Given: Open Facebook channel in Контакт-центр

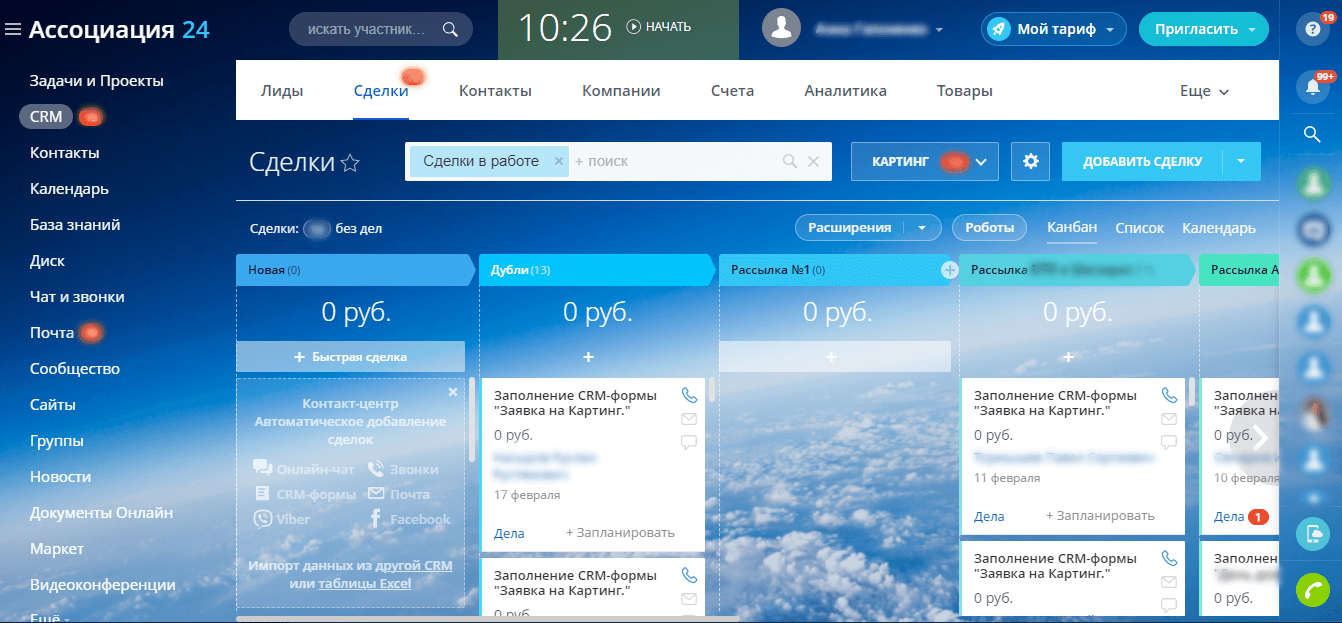Looking at the screenshot, I should coord(409,519).
